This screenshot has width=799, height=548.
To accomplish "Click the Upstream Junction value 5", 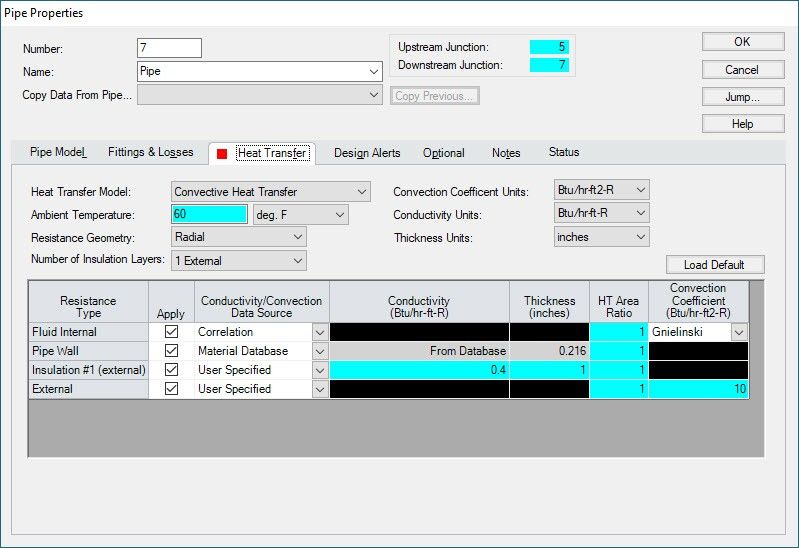I will (549, 47).
